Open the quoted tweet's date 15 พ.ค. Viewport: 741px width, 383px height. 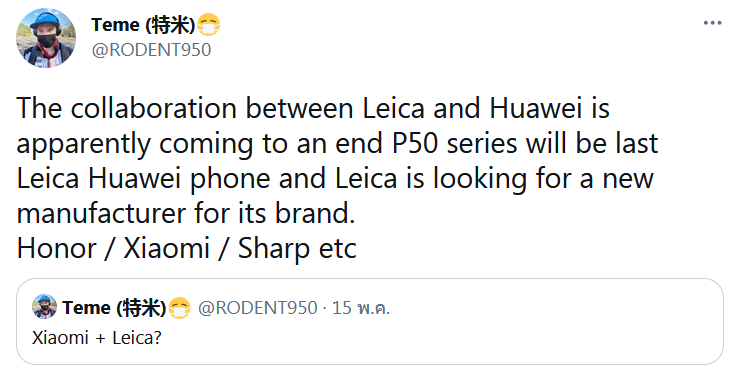361,308
